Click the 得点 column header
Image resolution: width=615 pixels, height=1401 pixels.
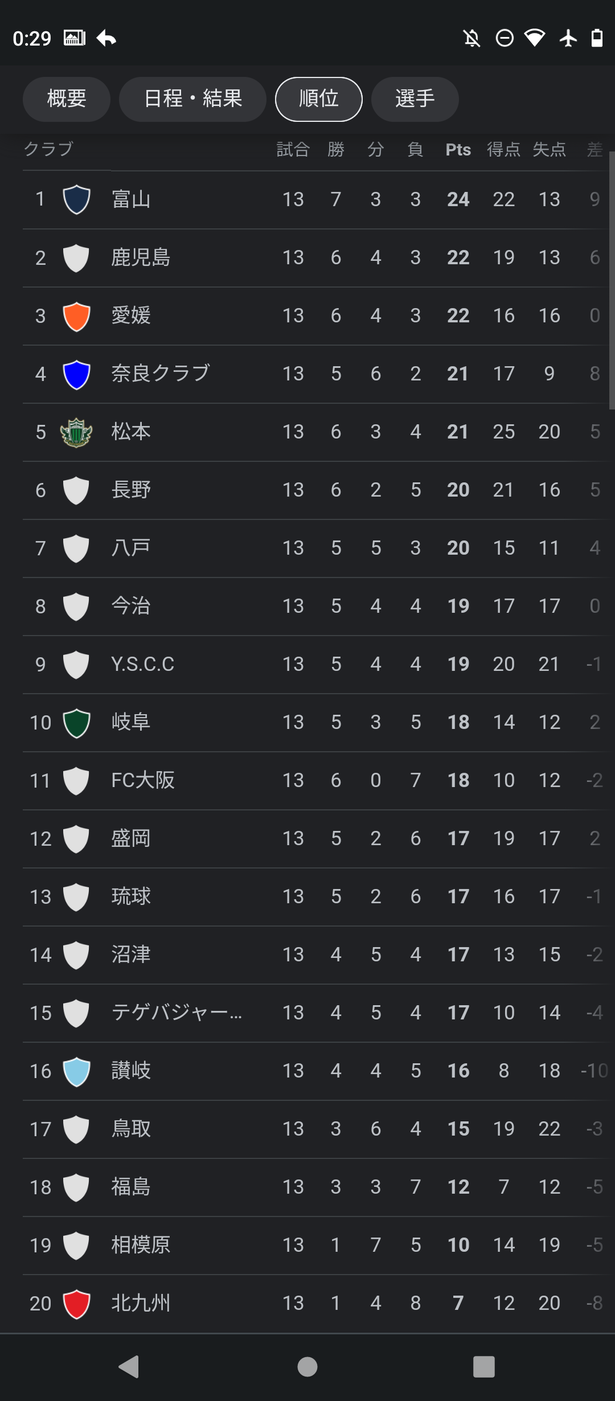click(x=504, y=150)
